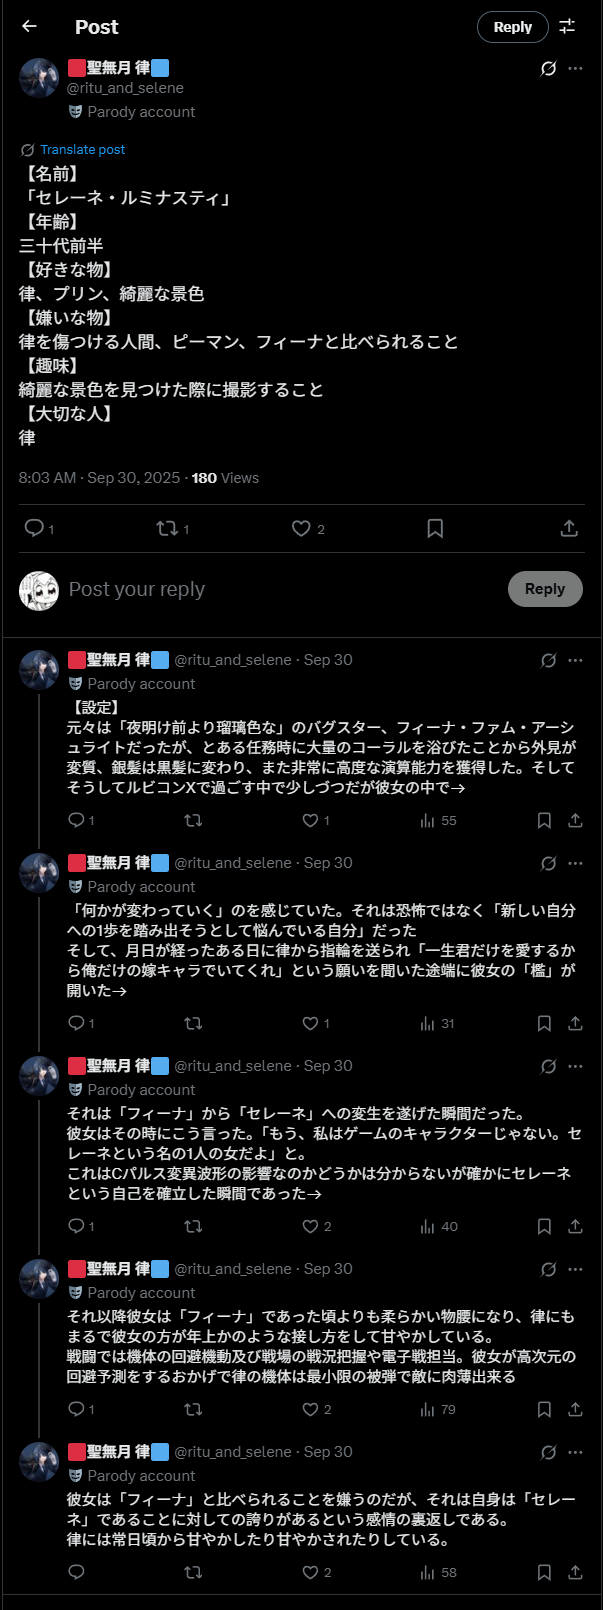Viewport: 603px width, 1610px height.
Task: Click the Grok icon on main post
Action: click(x=548, y=69)
